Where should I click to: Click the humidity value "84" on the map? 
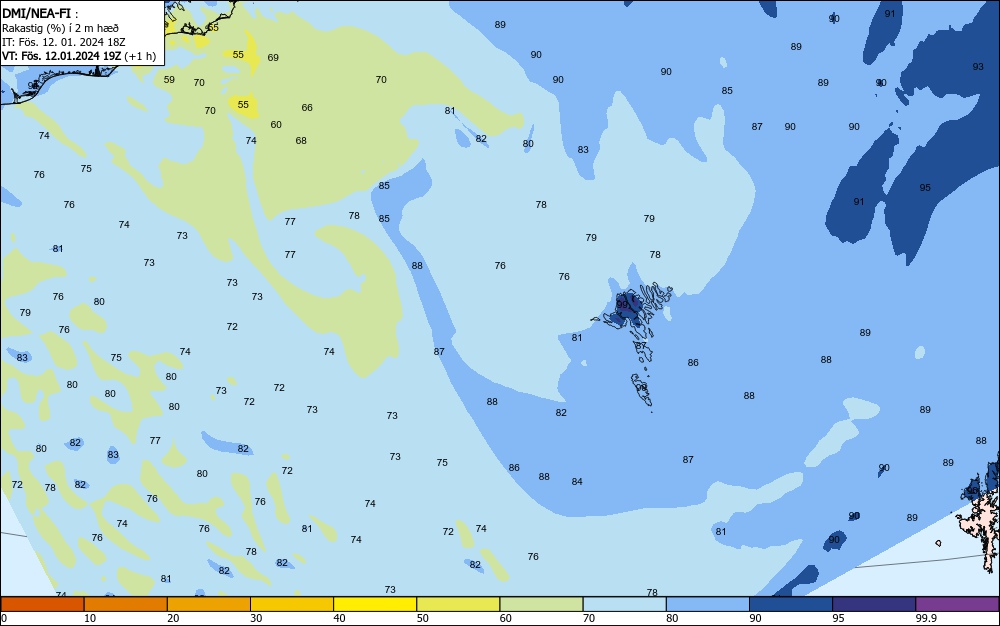tap(577, 482)
